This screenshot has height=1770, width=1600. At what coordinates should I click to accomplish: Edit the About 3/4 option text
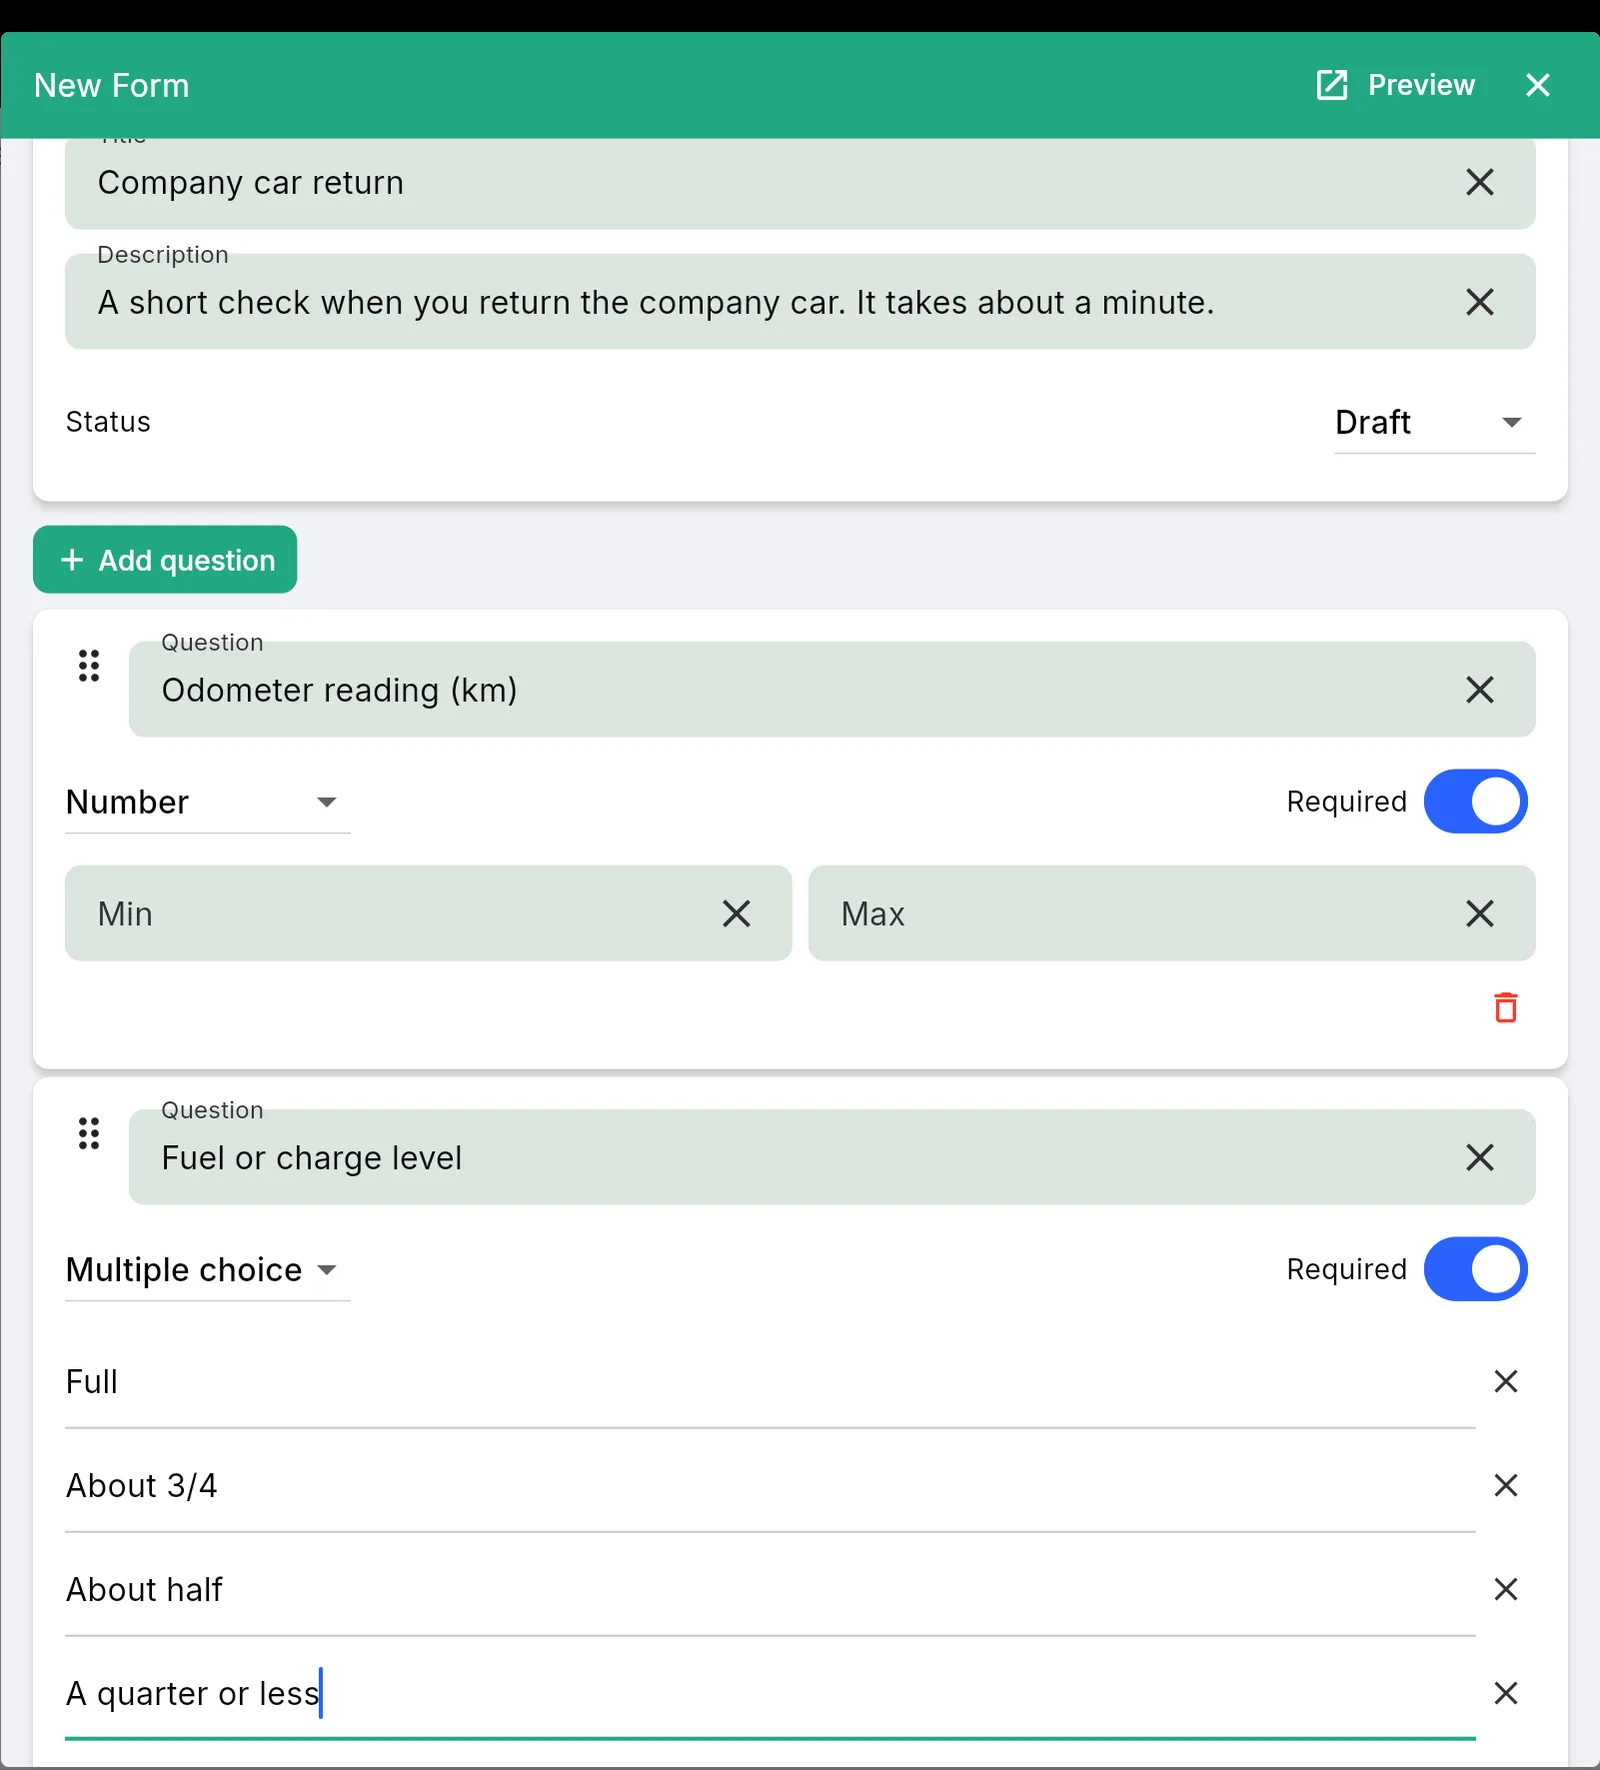[770, 1486]
